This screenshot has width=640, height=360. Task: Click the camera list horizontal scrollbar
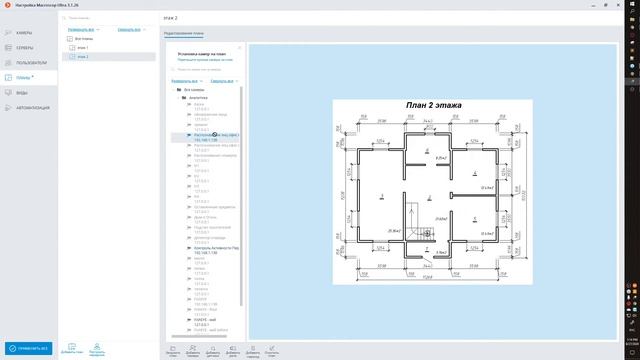click(x=199, y=336)
